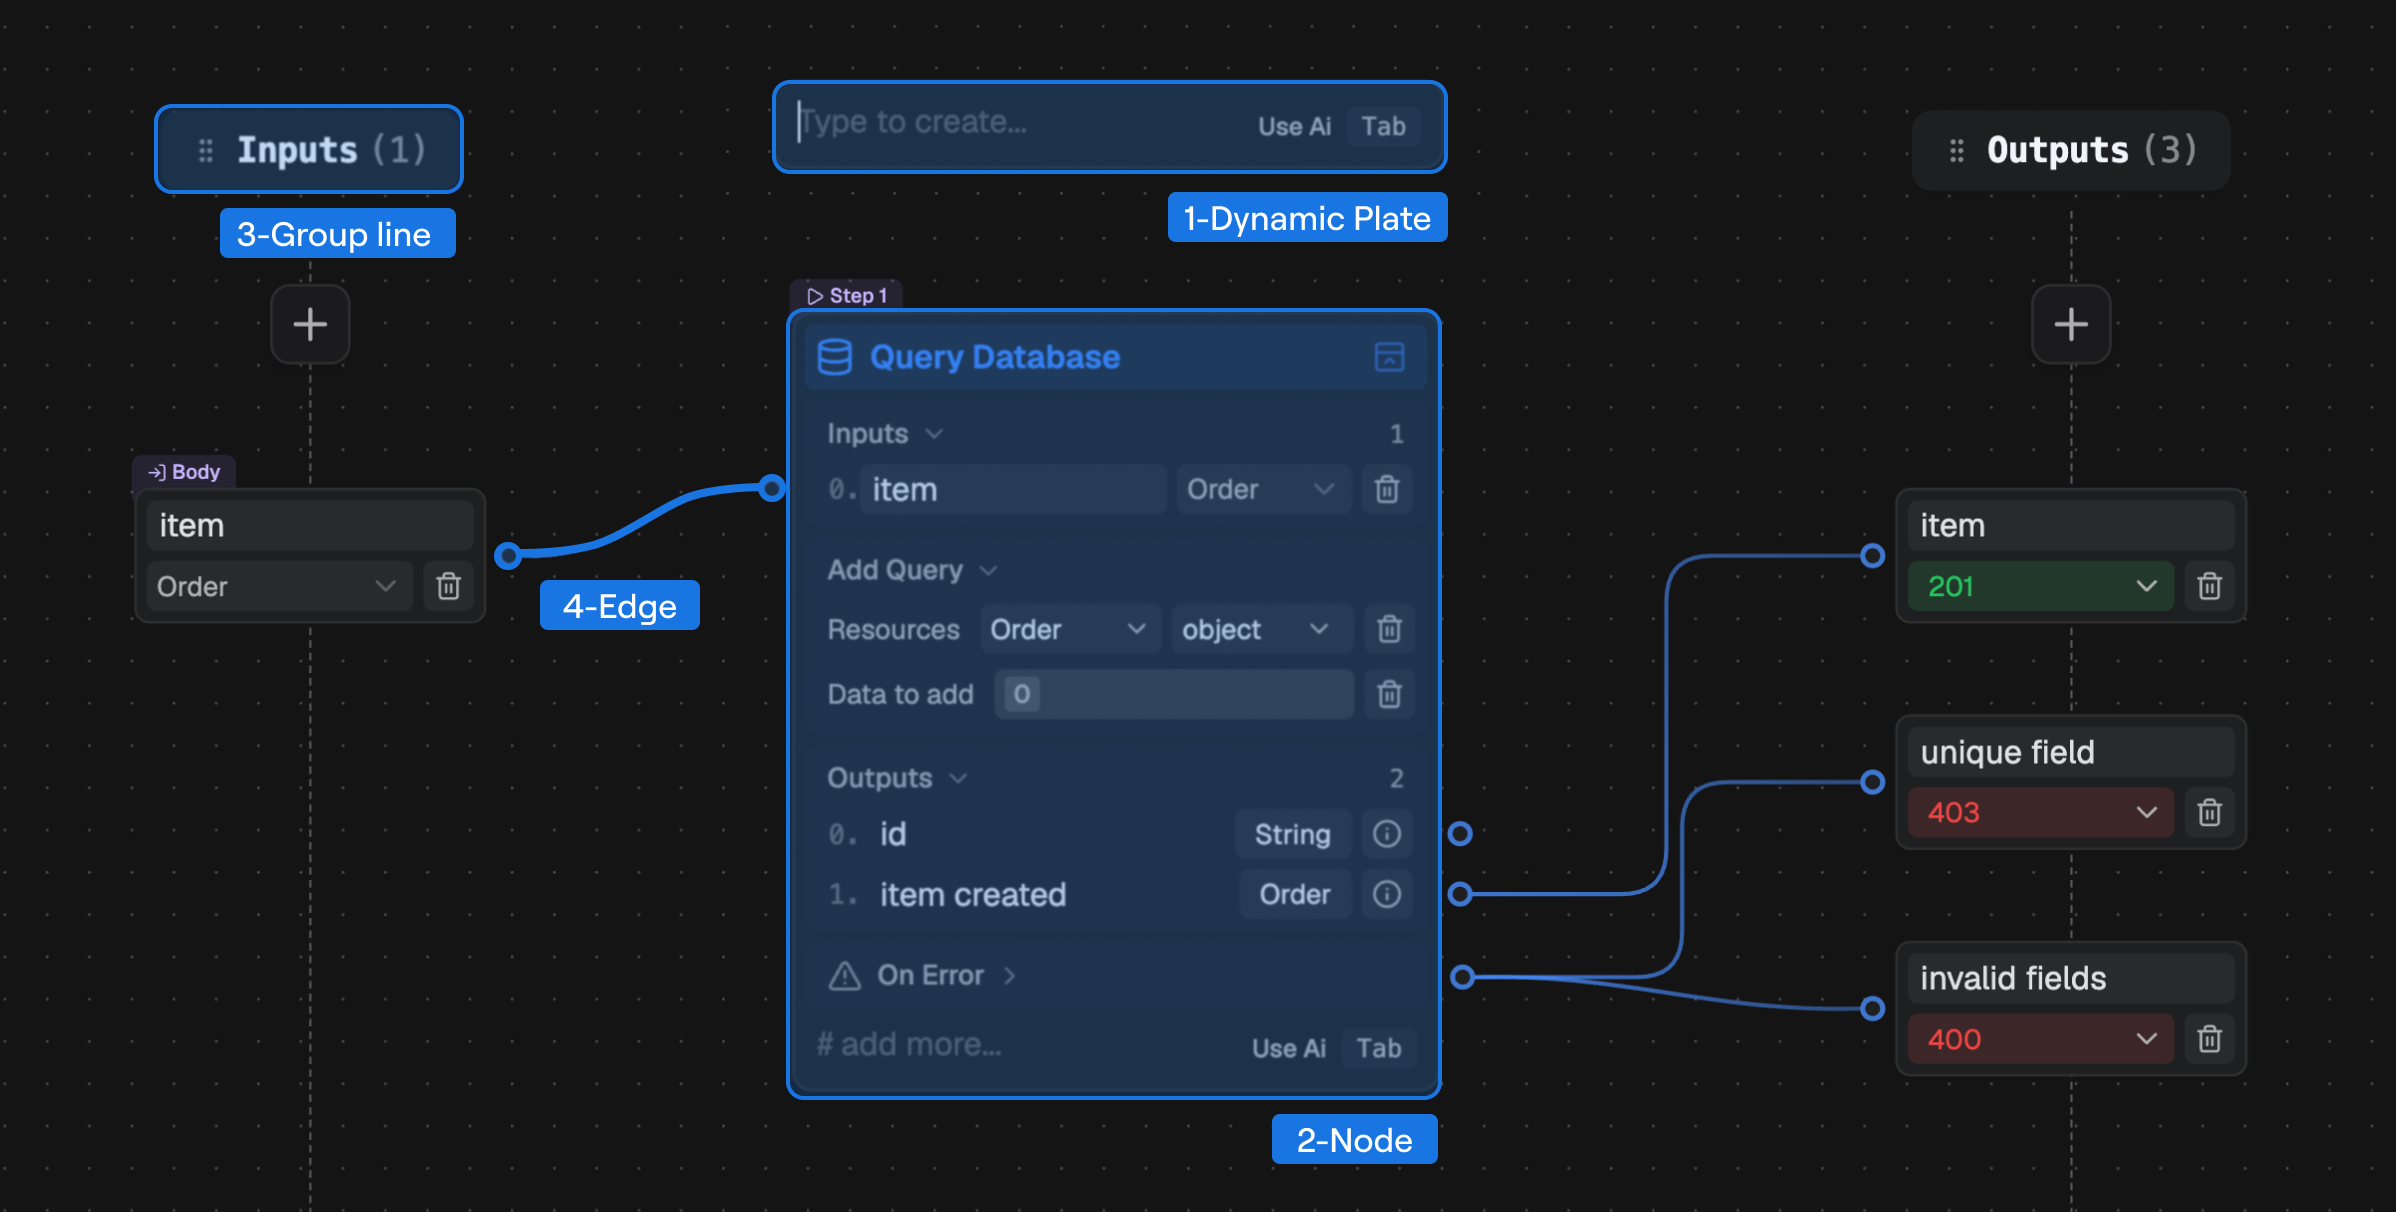Show info for item created output
The image size is (2396, 1212).
tap(1387, 894)
